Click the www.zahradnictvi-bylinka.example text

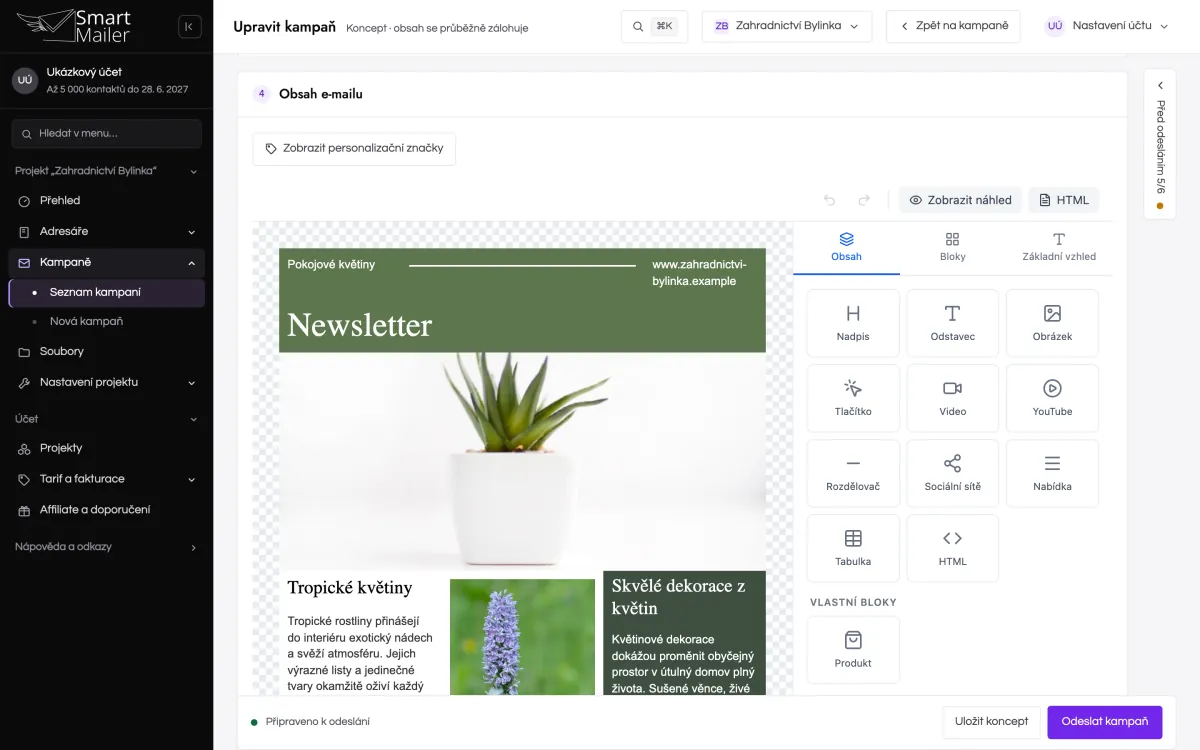coord(699,273)
